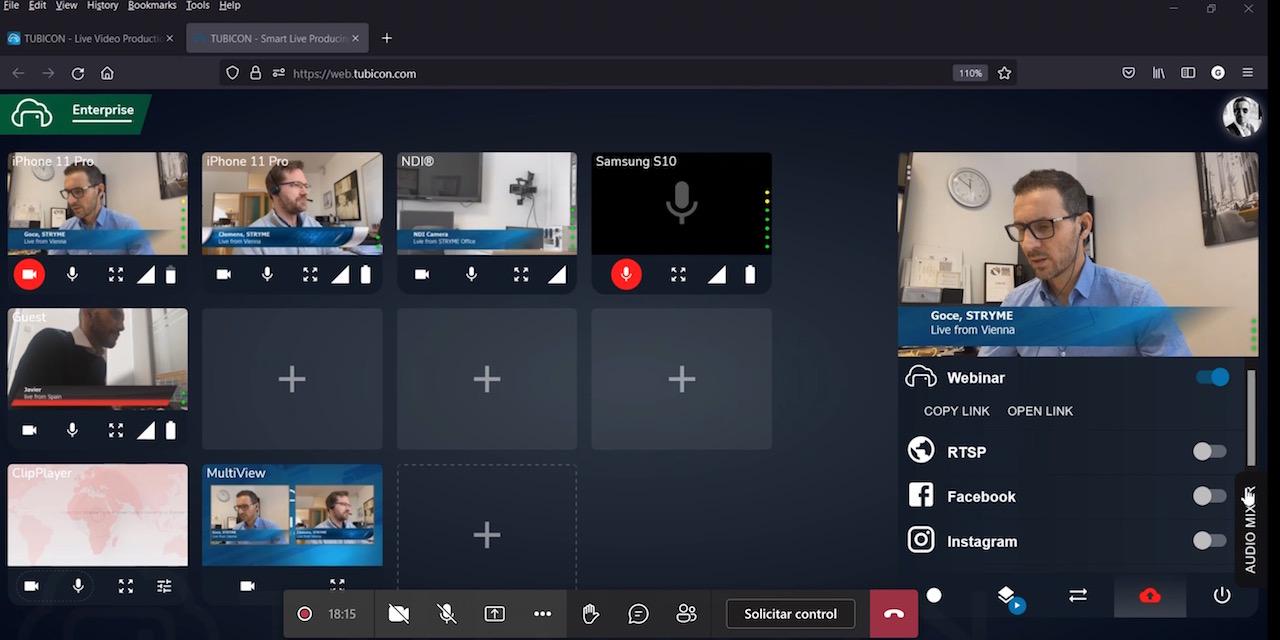
Task: Expand the Samsung S10 tile to fullscreen
Action: pyautogui.click(x=678, y=274)
